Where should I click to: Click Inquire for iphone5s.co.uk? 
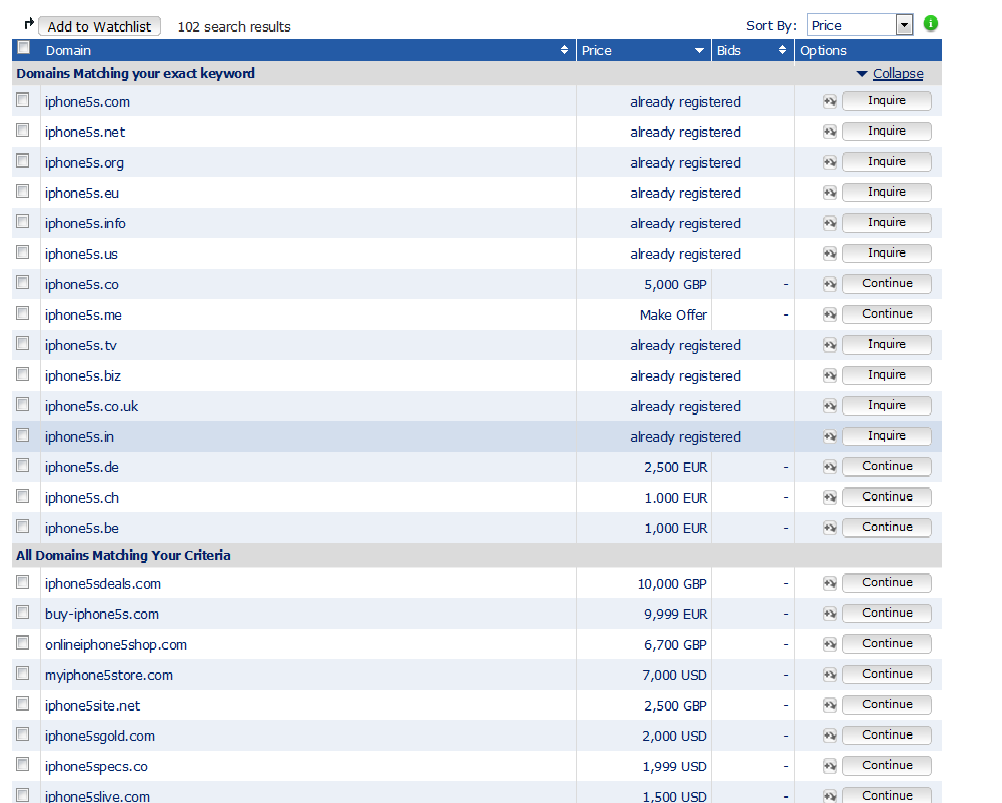coord(886,406)
